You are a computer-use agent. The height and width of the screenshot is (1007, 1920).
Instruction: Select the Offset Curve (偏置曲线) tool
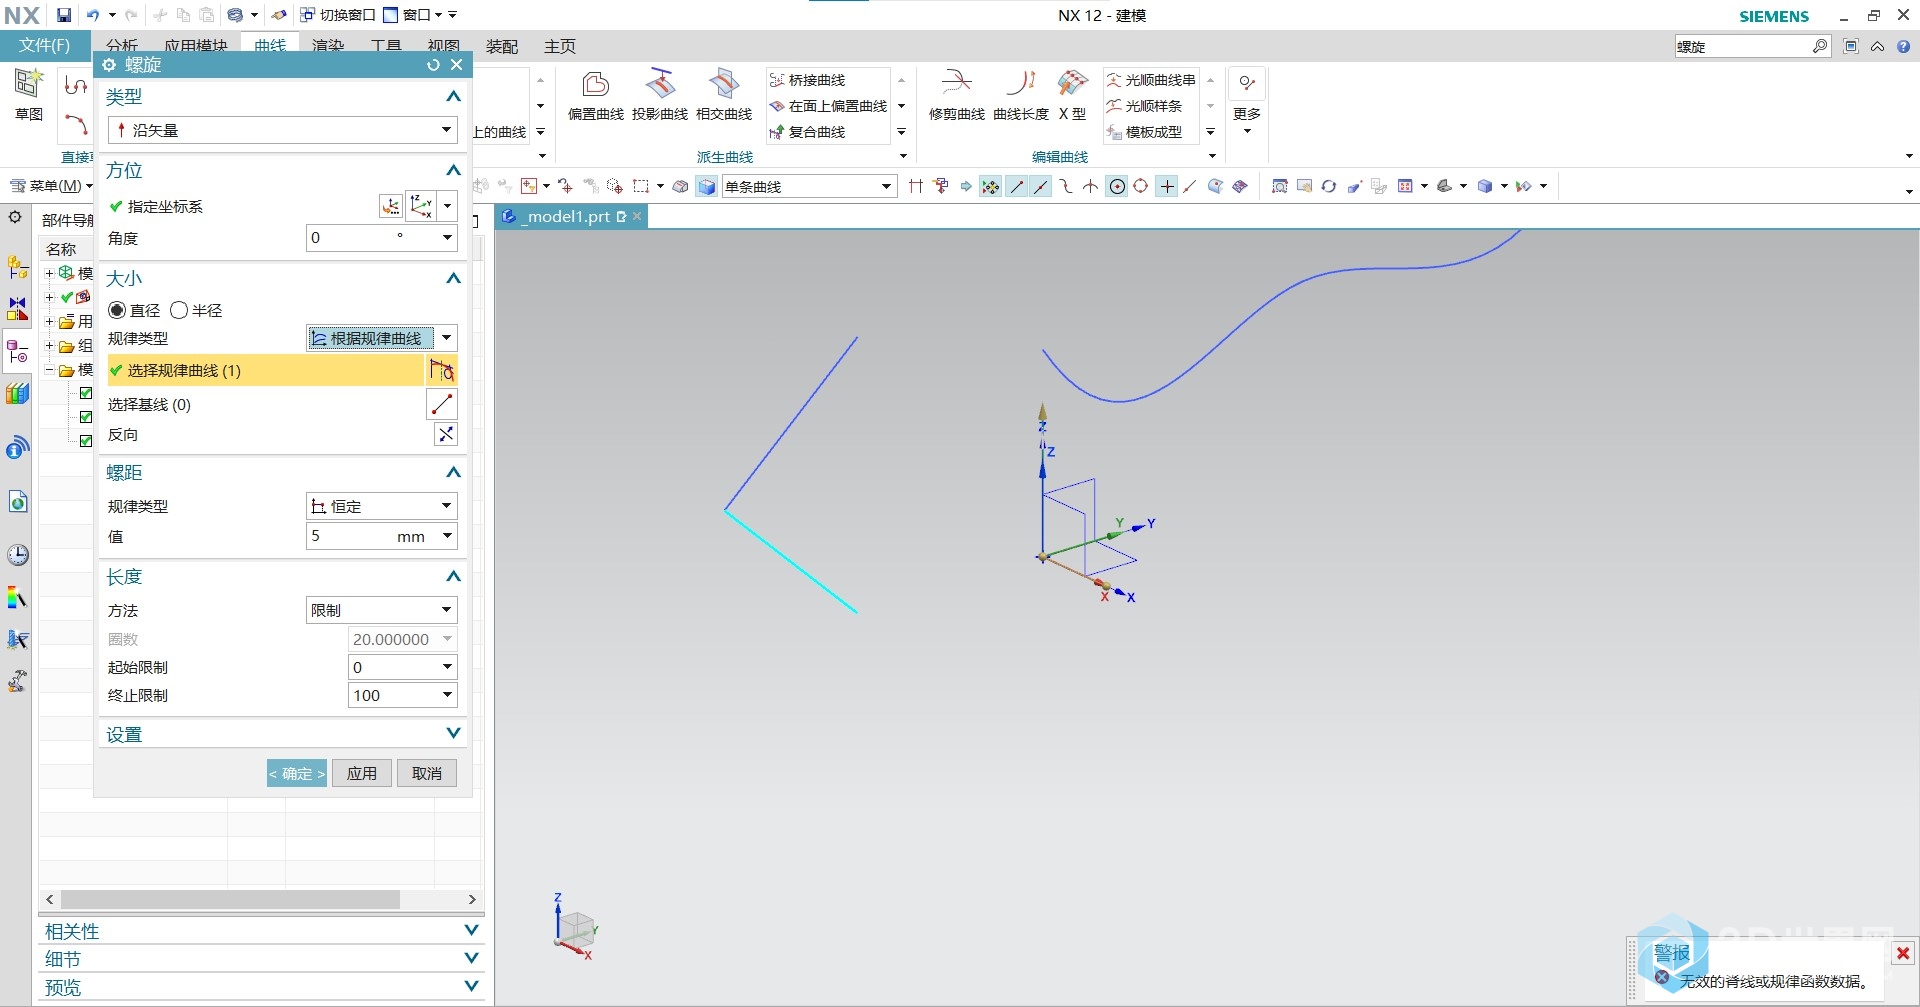pyautogui.click(x=596, y=96)
